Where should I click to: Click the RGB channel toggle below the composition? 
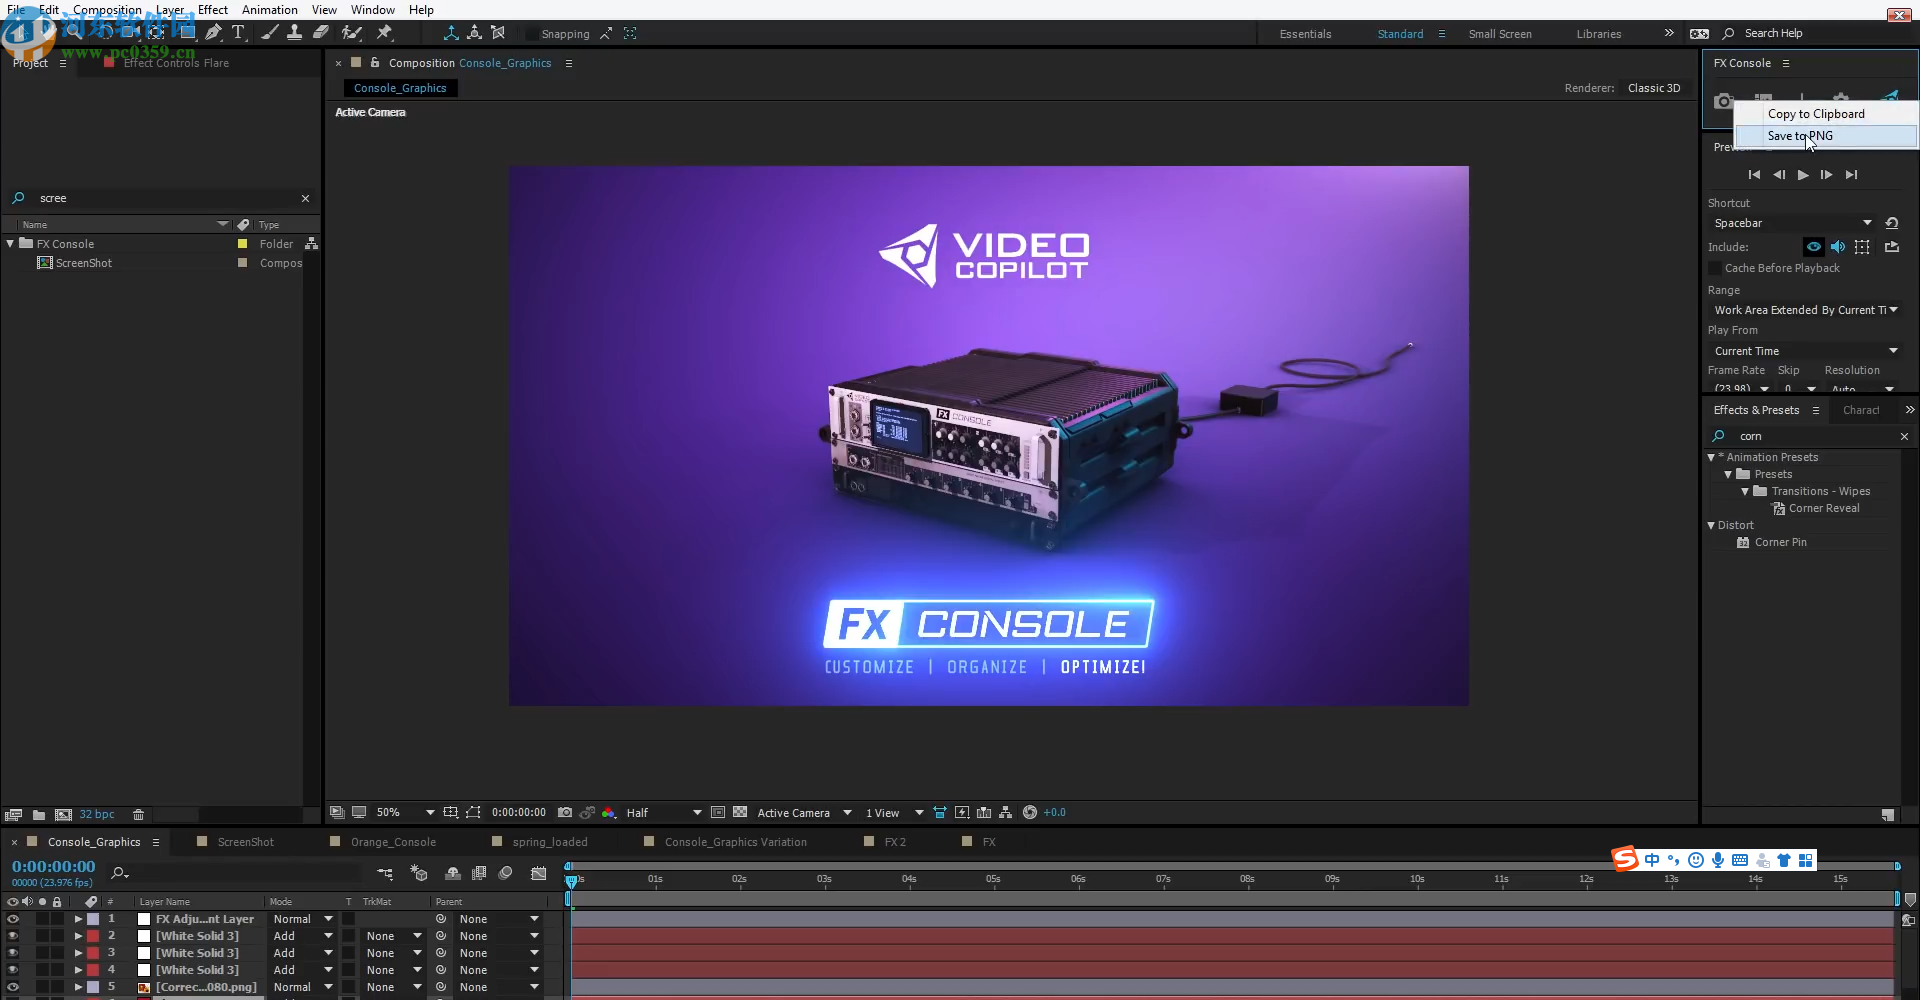click(608, 813)
